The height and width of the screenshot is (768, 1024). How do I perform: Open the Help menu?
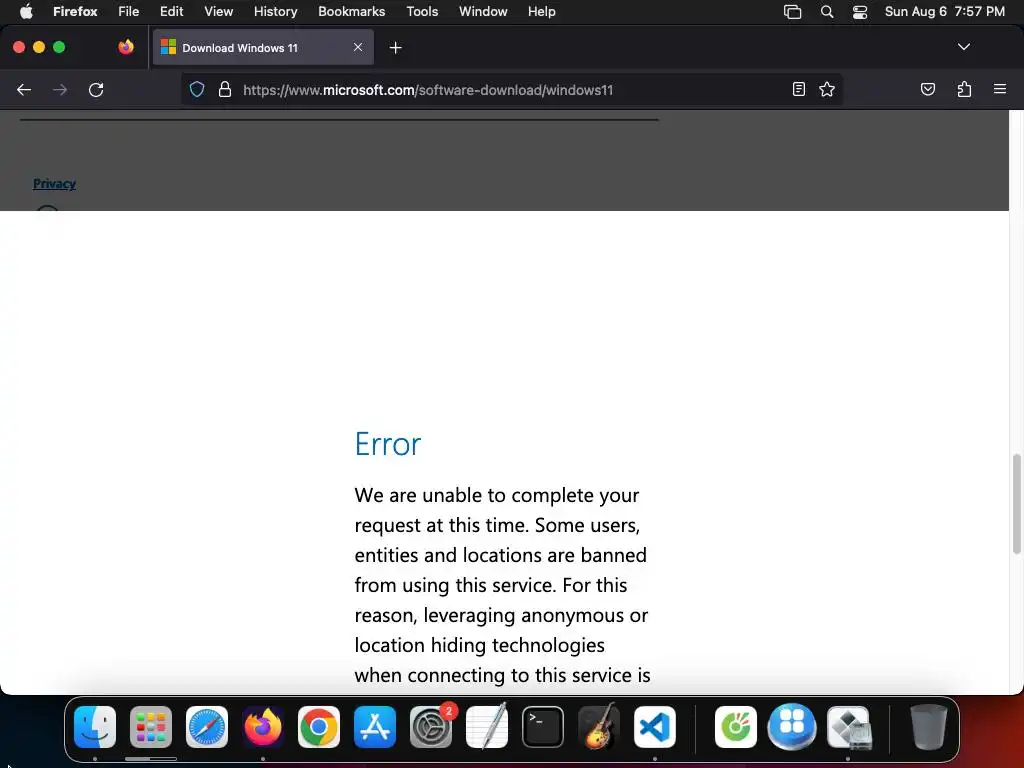tap(541, 12)
